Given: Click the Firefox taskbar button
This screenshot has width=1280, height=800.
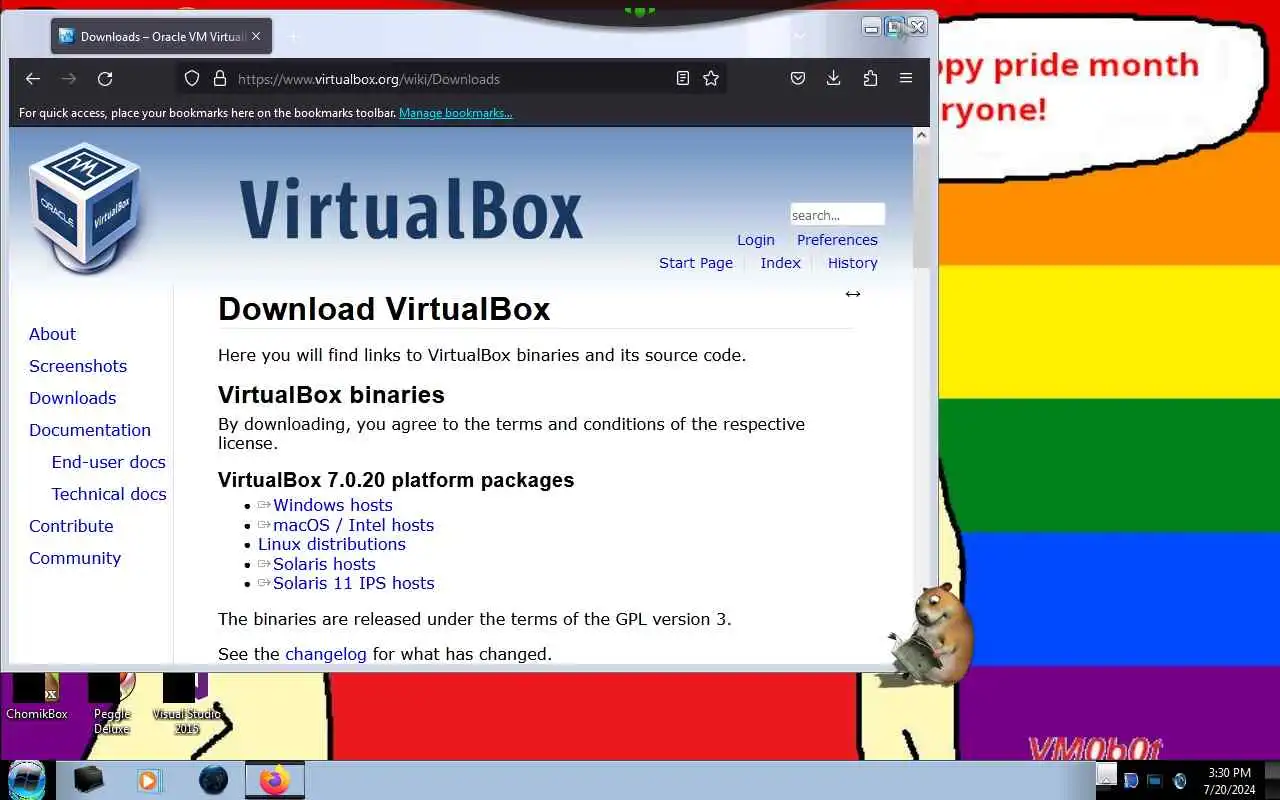Looking at the screenshot, I should (x=274, y=780).
